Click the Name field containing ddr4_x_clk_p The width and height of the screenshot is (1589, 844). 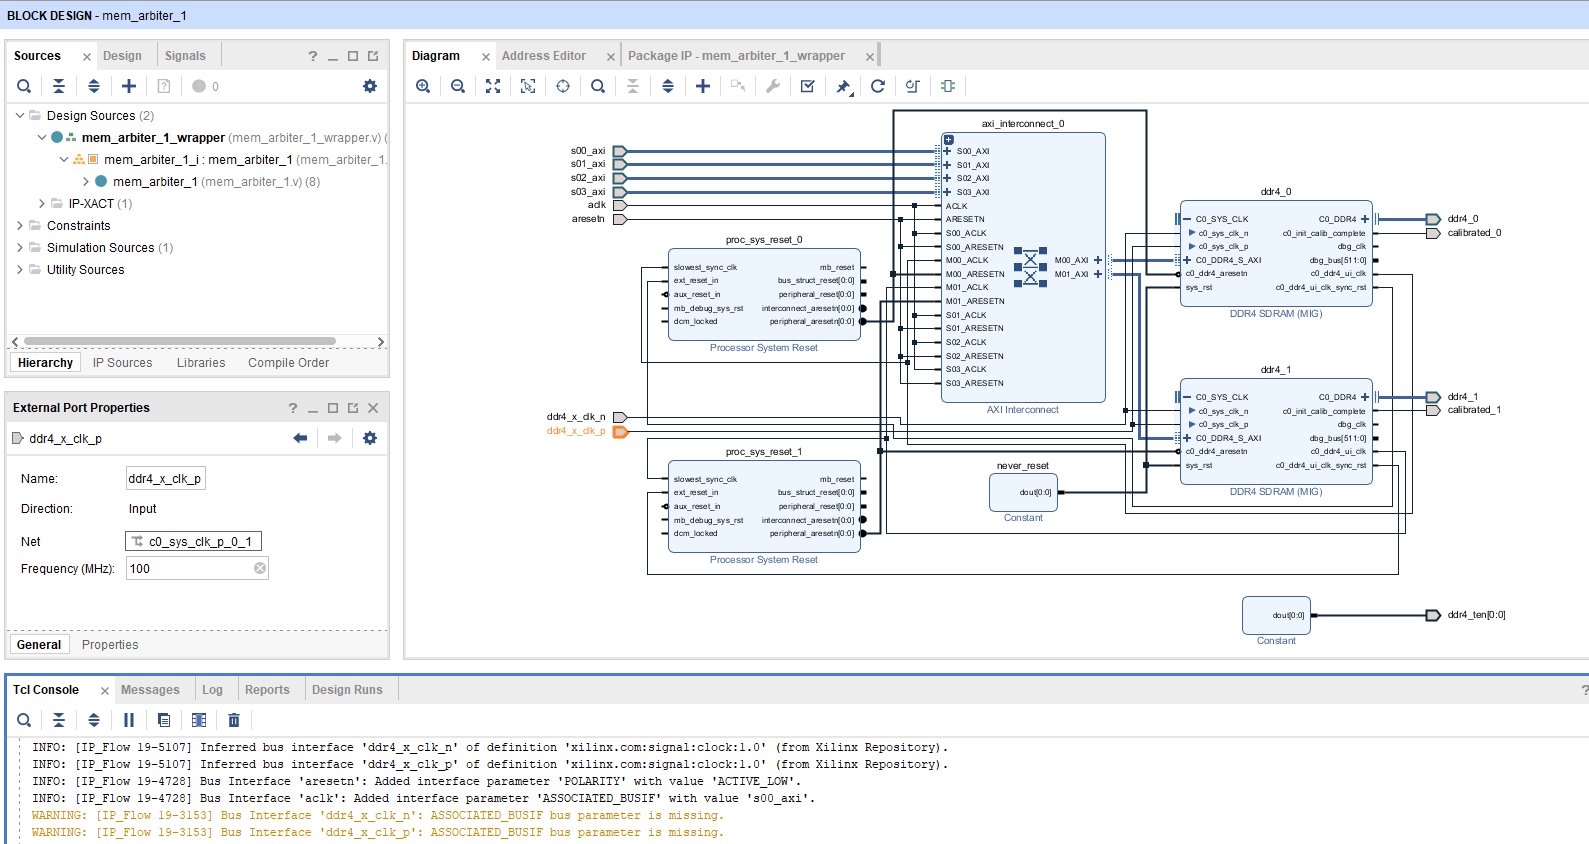[165, 479]
